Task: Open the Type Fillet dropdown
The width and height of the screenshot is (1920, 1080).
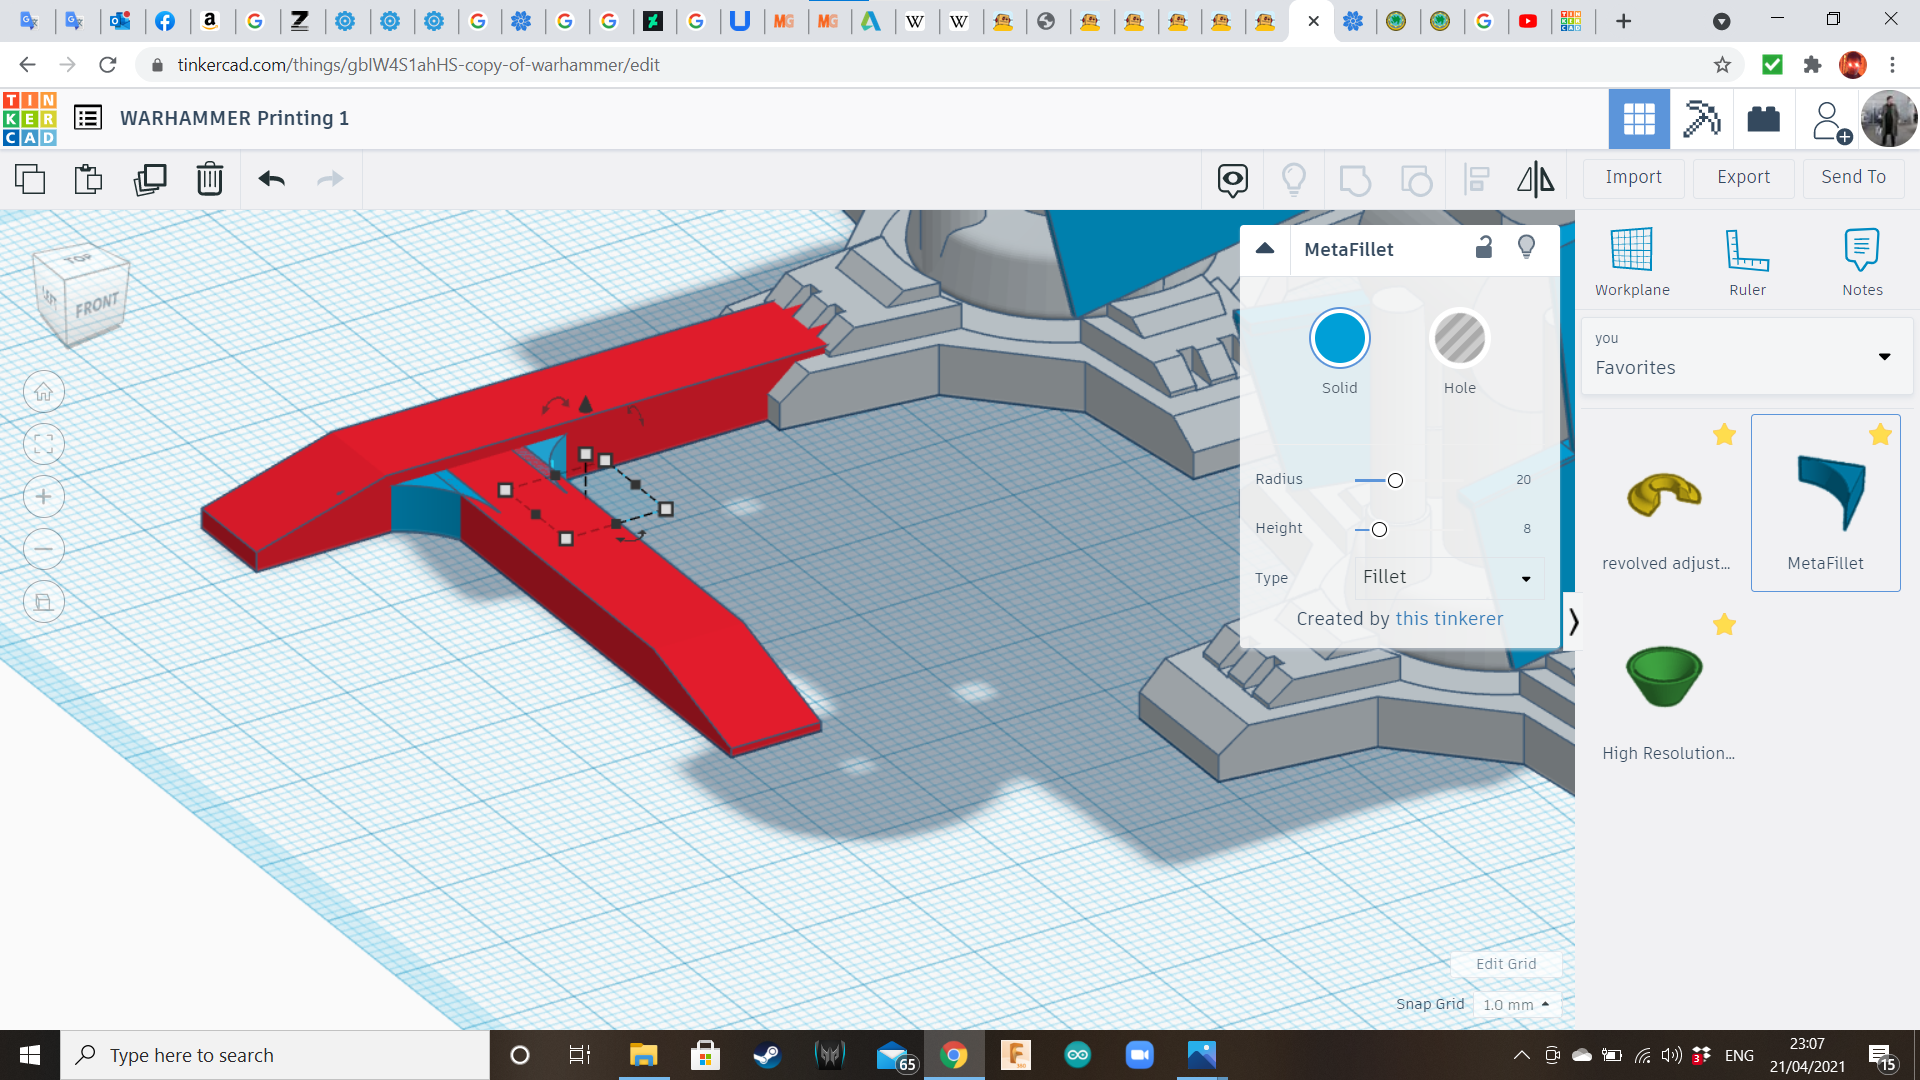Action: 1447,577
